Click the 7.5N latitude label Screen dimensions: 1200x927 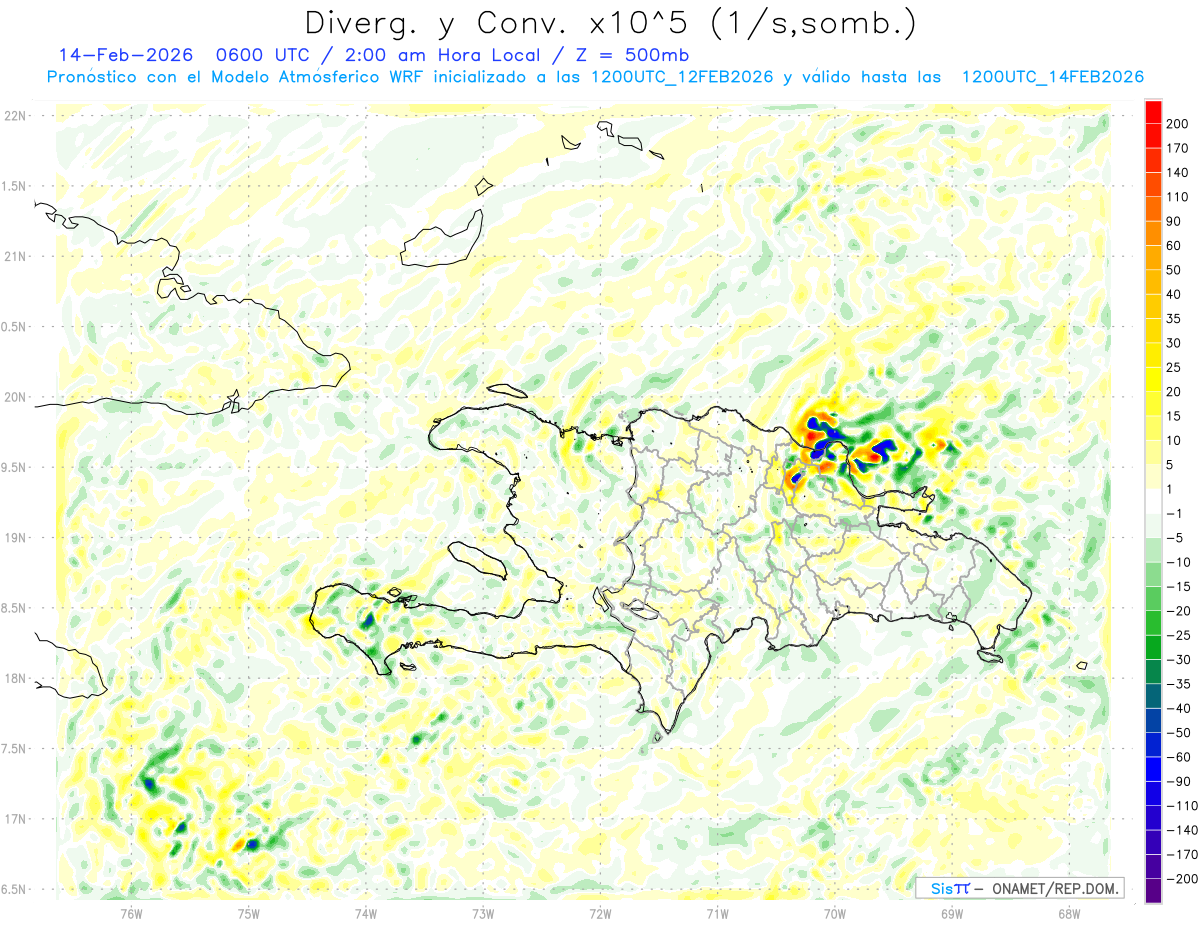[15, 749]
